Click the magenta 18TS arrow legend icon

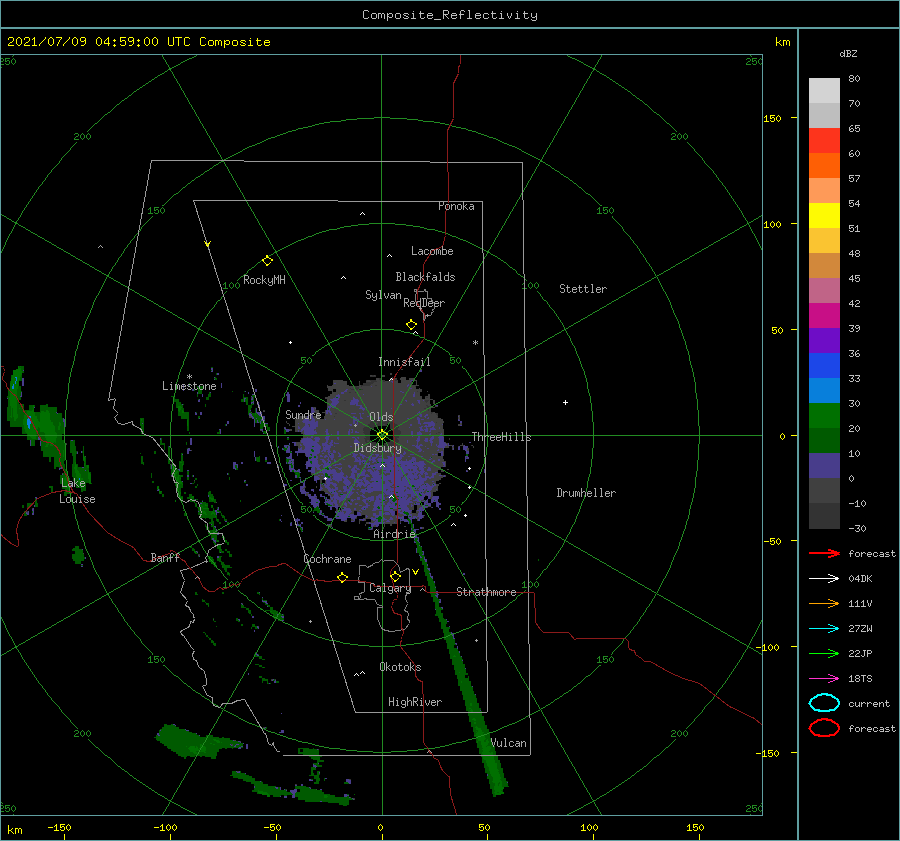click(x=824, y=679)
